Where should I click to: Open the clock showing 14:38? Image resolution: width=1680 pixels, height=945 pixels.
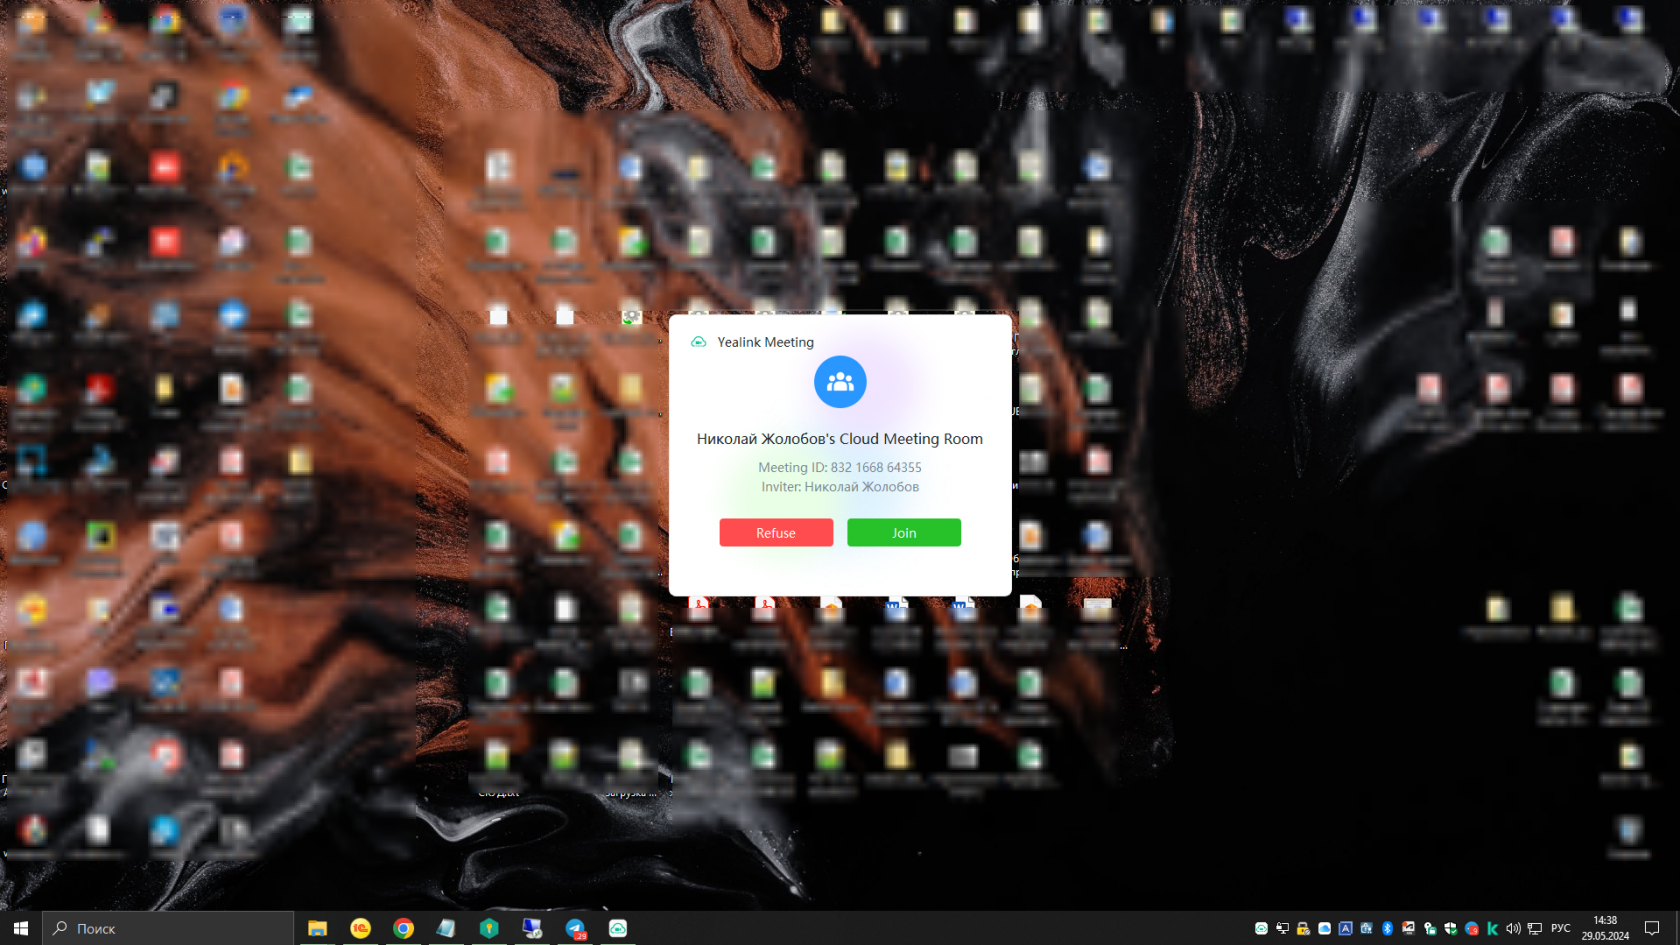point(1605,928)
